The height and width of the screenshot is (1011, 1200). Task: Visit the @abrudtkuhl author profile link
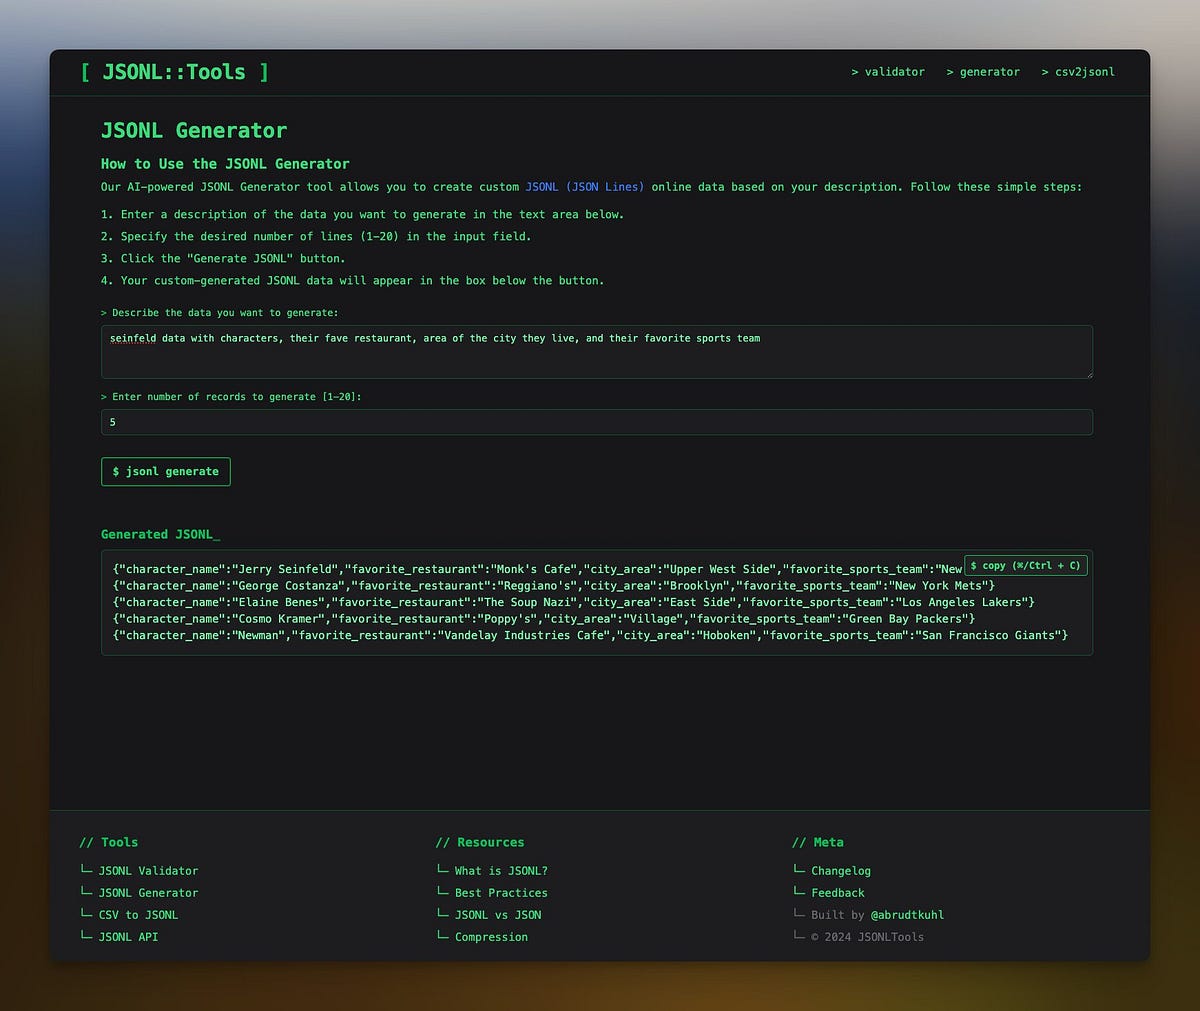(908, 914)
